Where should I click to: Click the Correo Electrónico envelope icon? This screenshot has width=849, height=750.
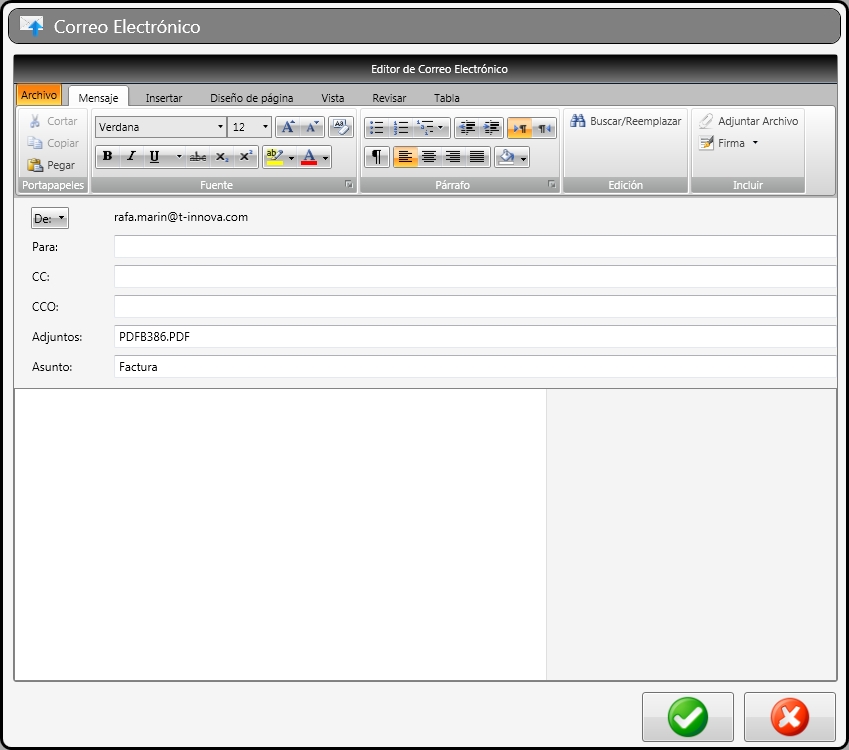click(31, 25)
